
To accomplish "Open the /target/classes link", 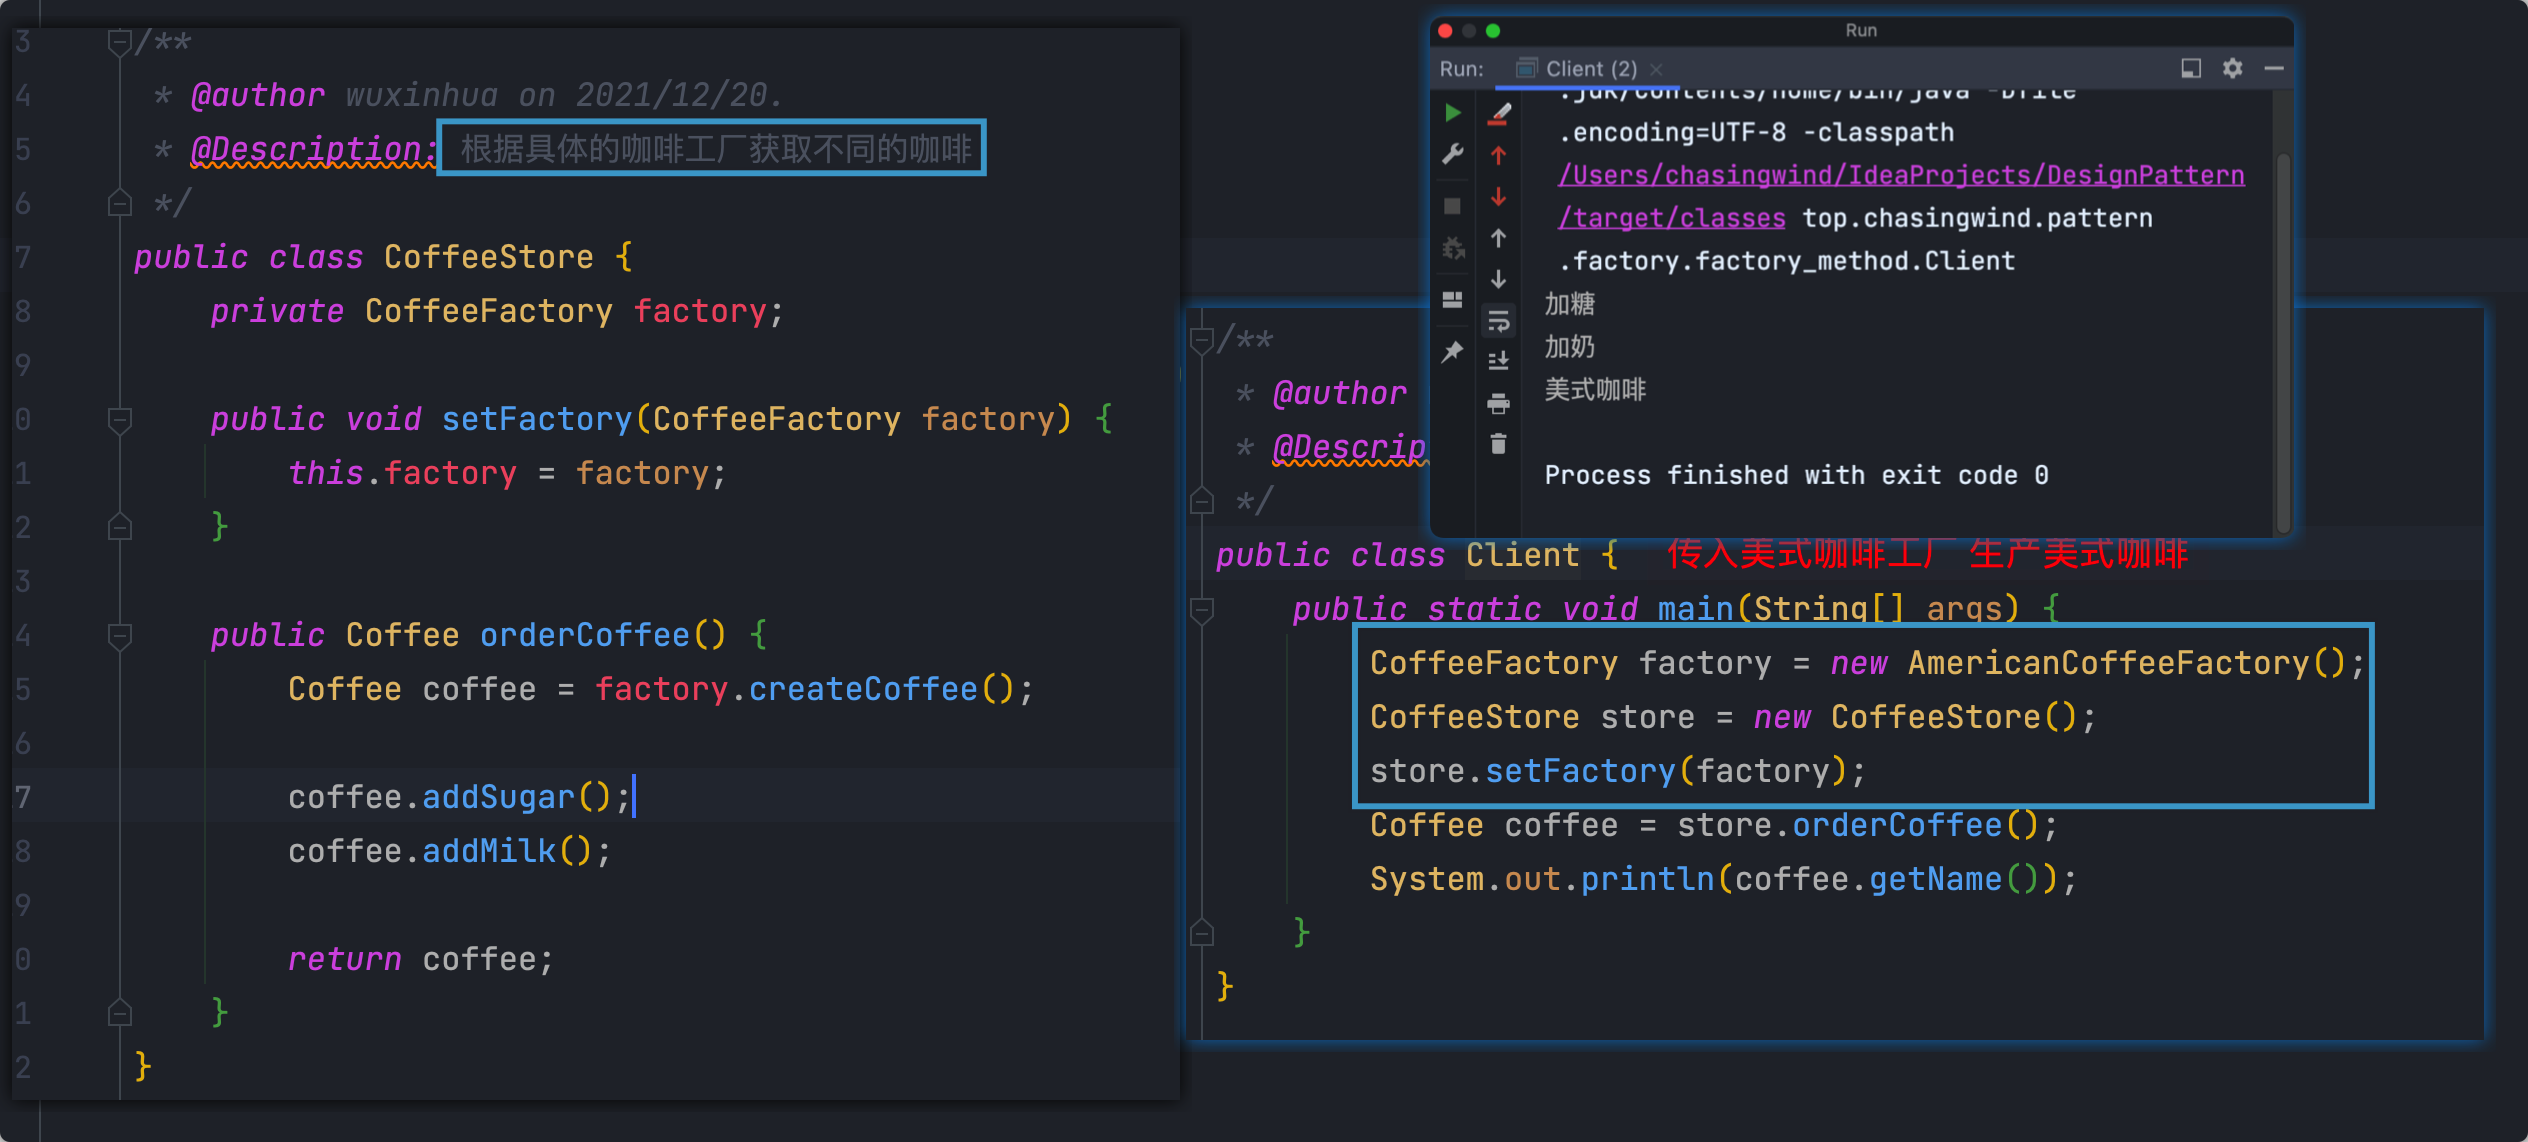I will (1671, 218).
